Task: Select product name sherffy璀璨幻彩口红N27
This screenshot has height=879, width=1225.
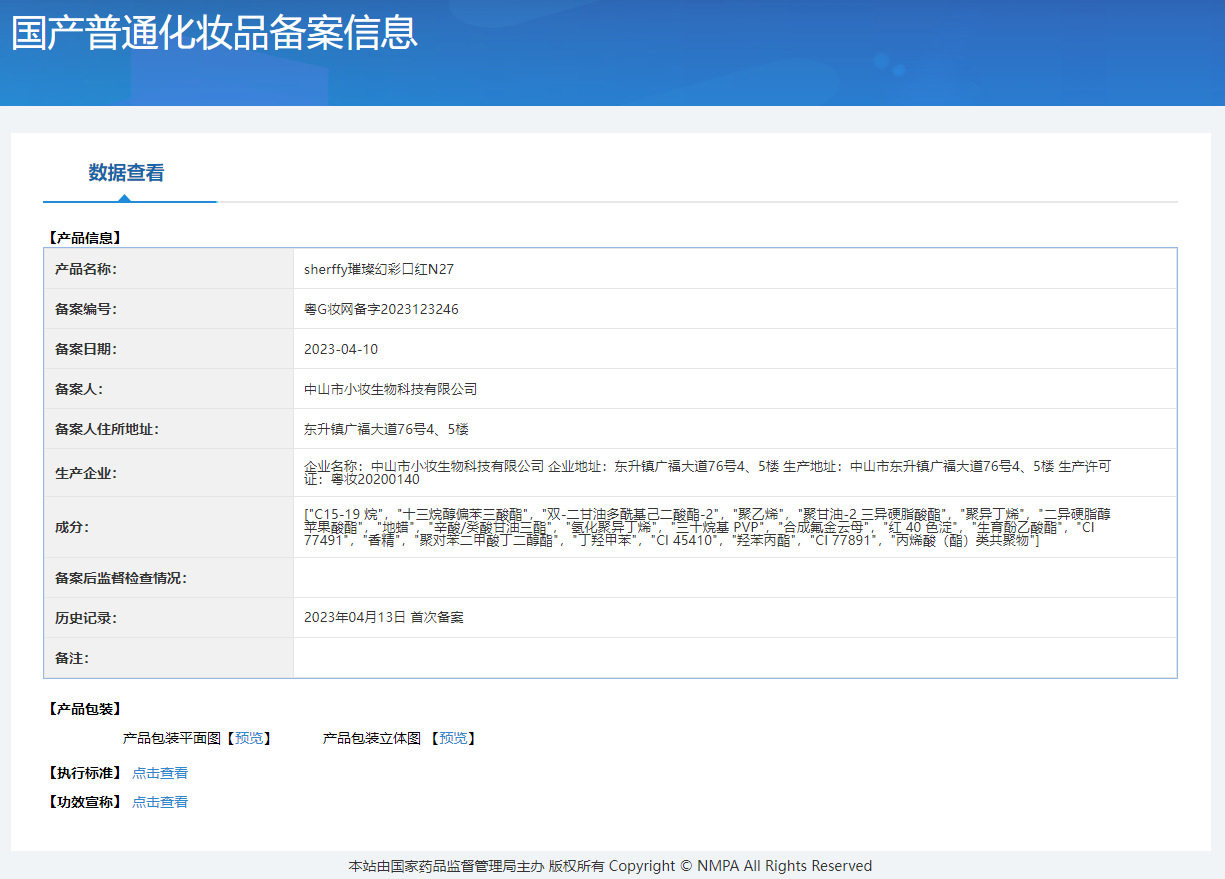Action: (379, 269)
